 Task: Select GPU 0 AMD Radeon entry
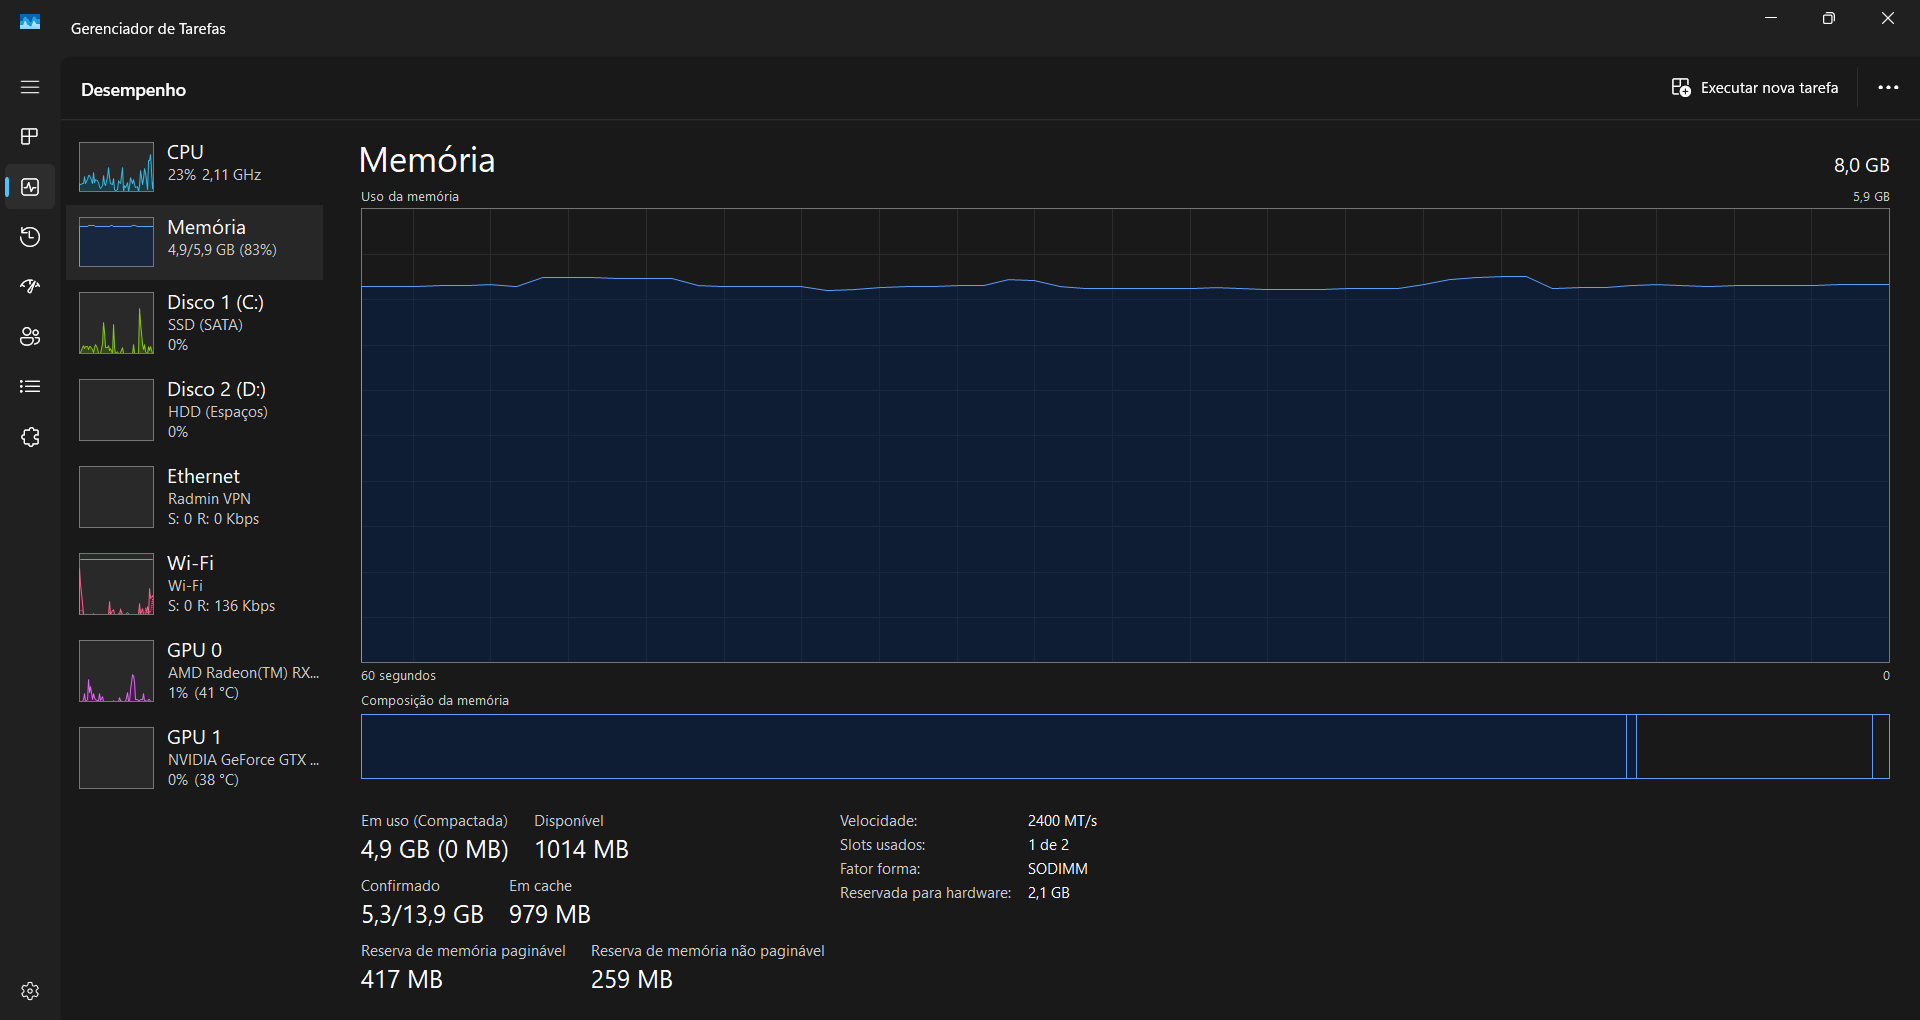point(195,671)
